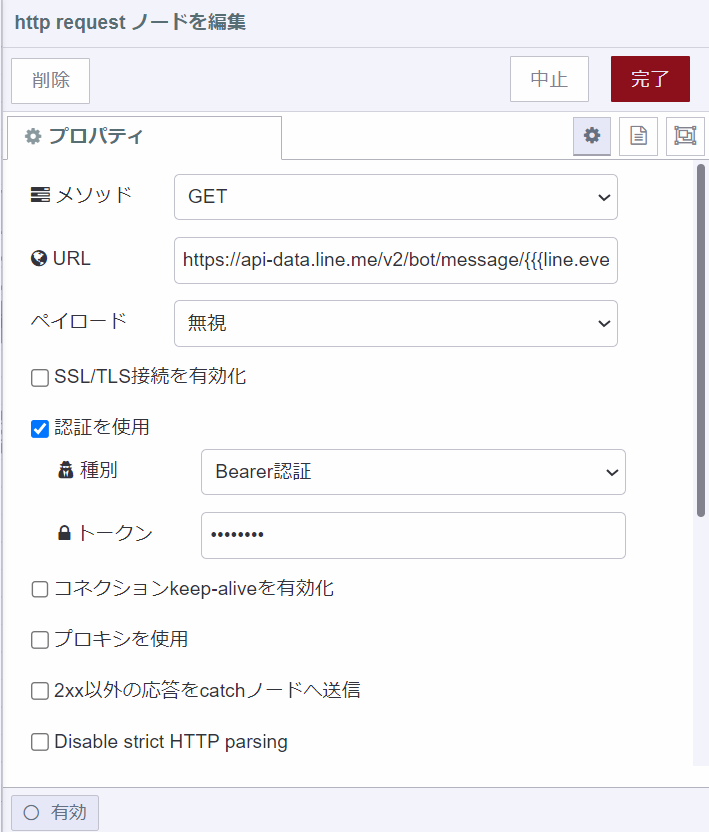
Task: Click the URL input field
Action: point(396,260)
